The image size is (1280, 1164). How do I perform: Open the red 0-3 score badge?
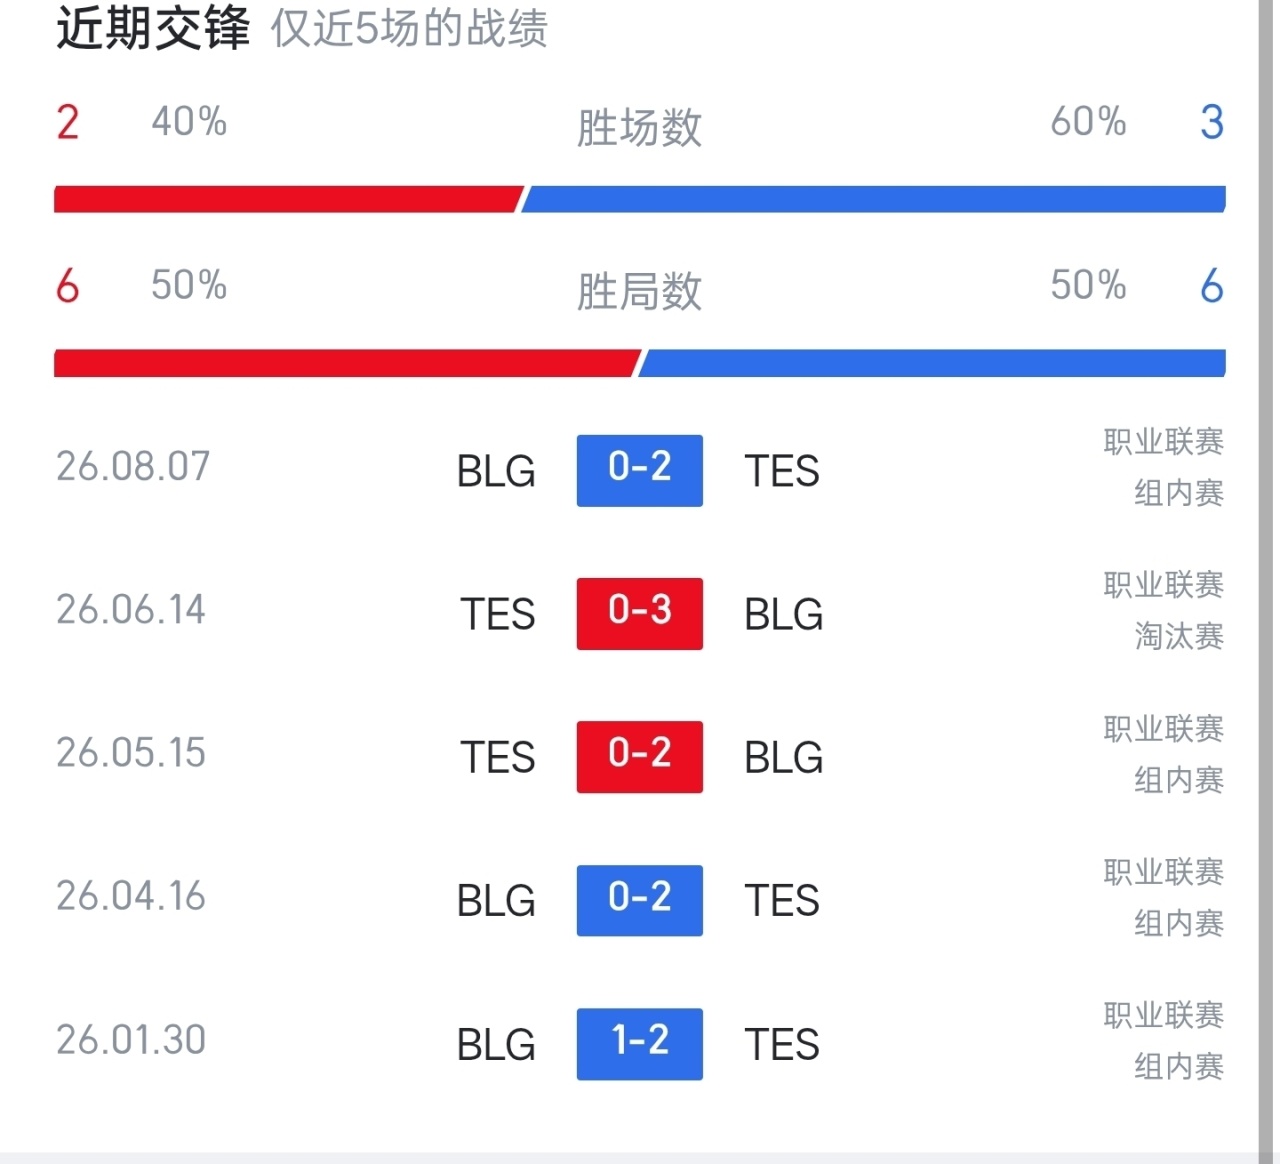pos(639,613)
